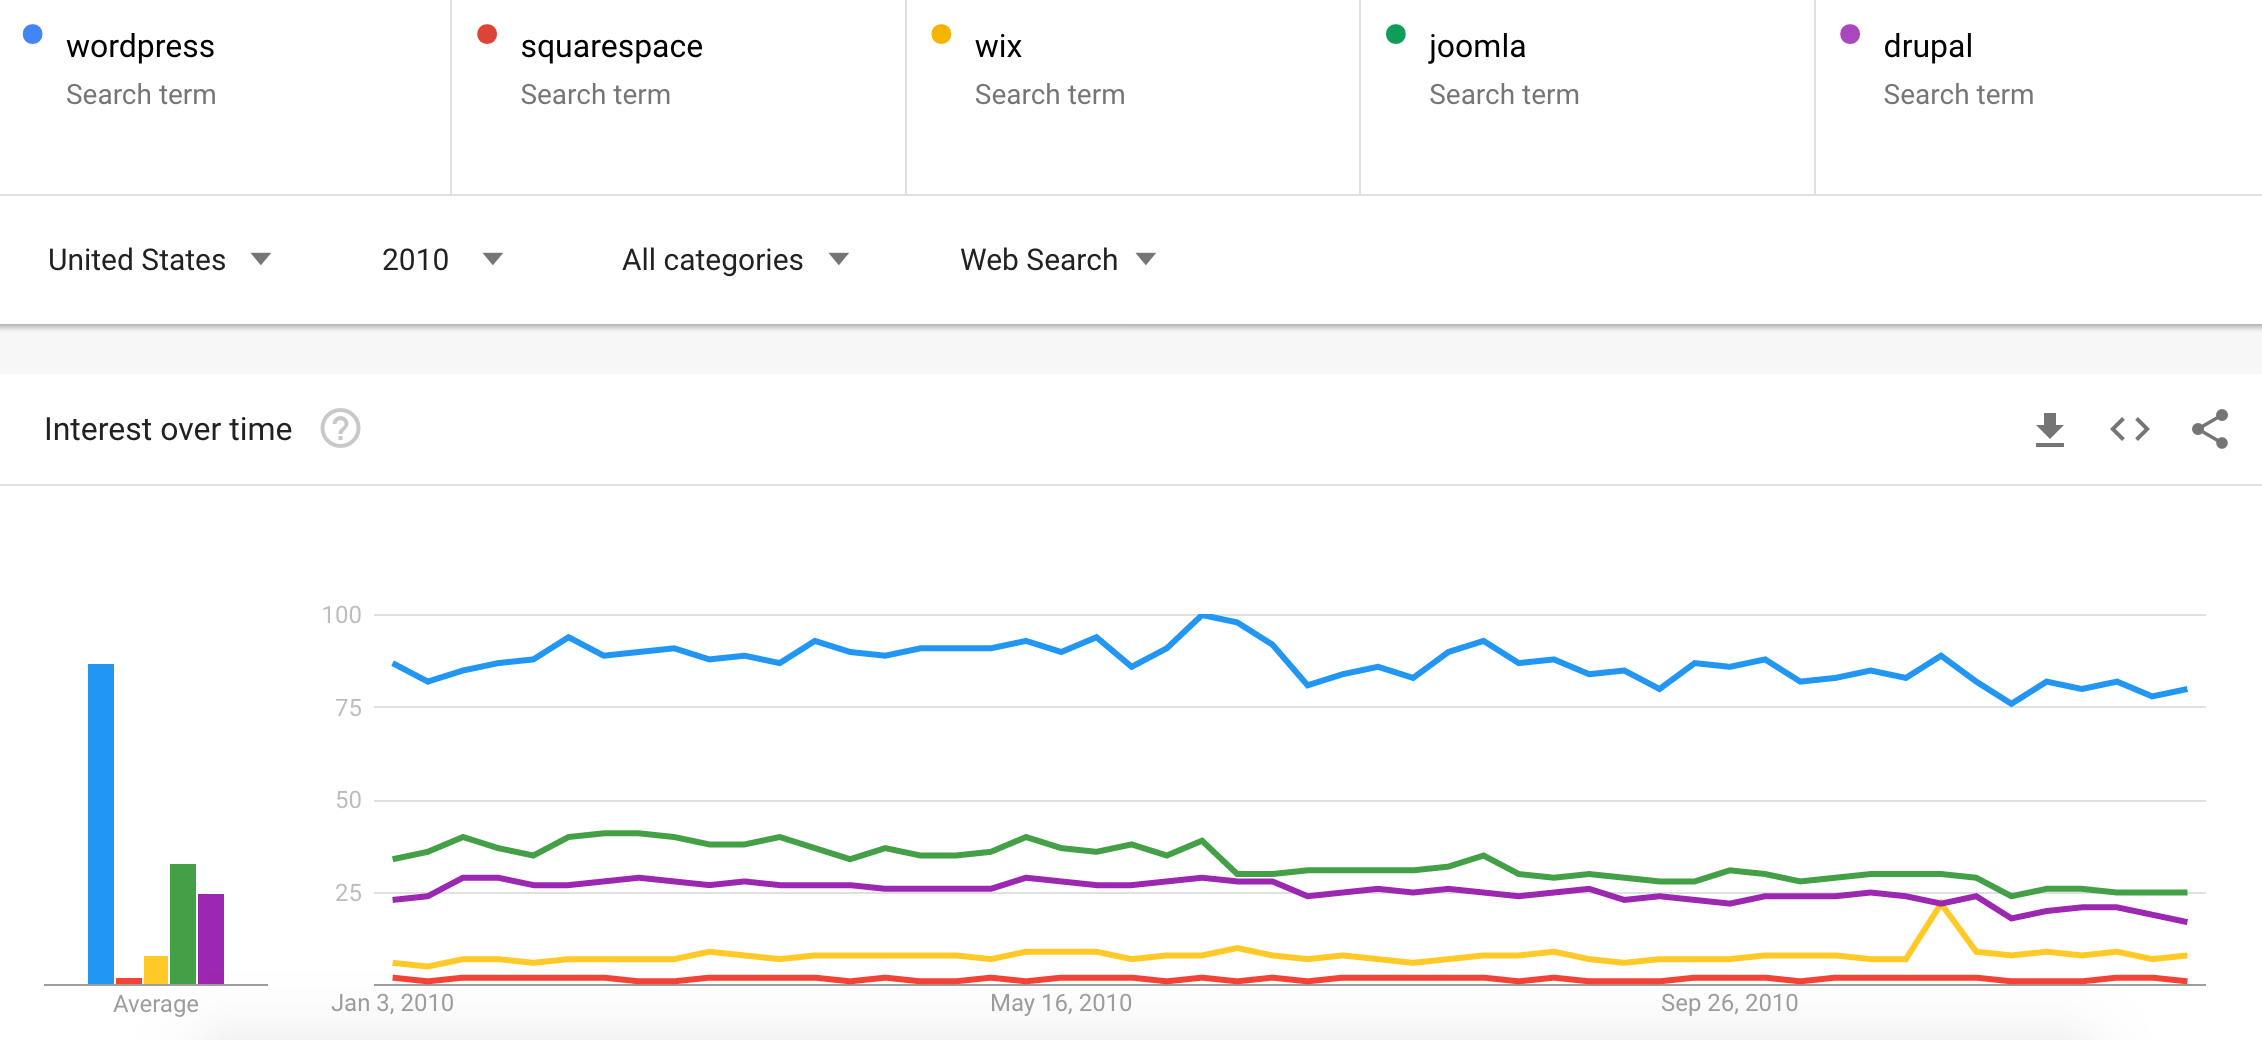Click the wix search term
This screenshot has width=2262, height=1040.
tap(998, 47)
